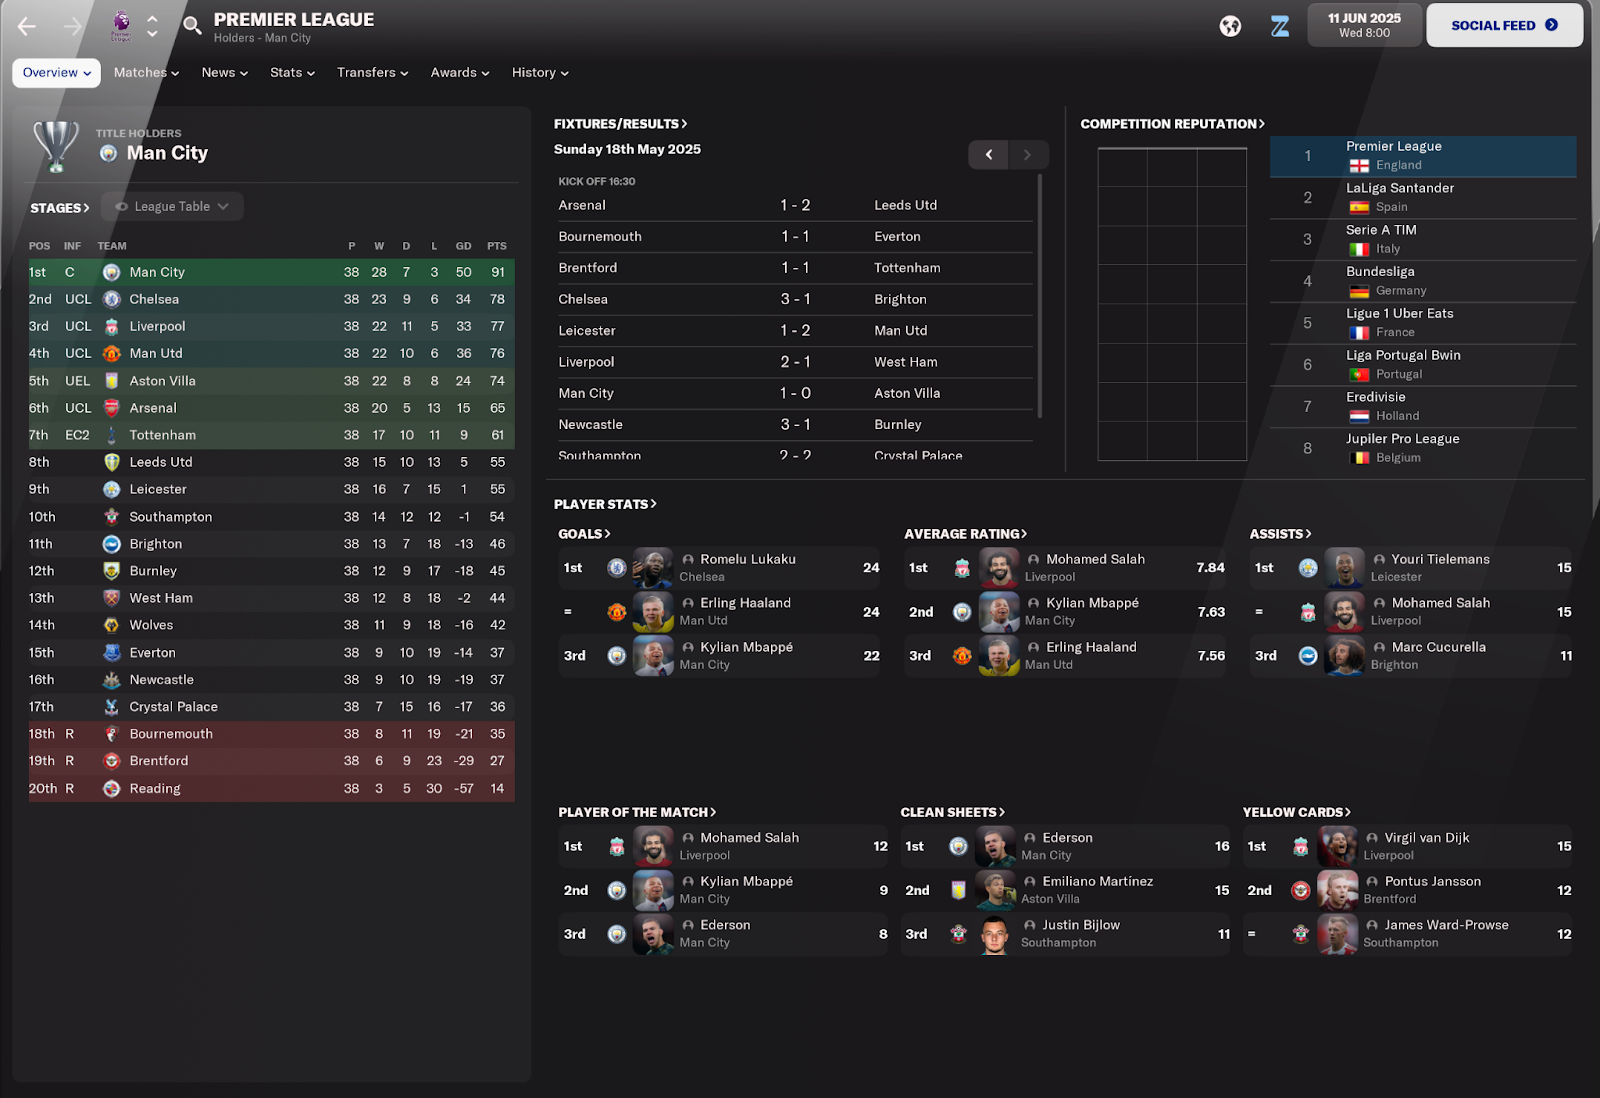Click the Premier League logo in header

tap(121, 26)
